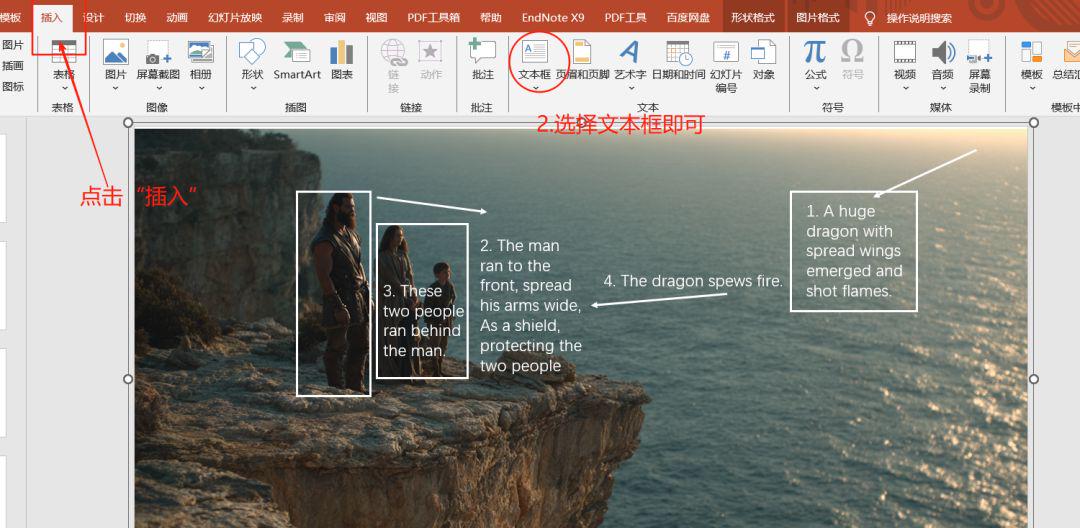Click the picture's top-left selection handle
The height and width of the screenshot is (528, 1080).
click(127, 123)
